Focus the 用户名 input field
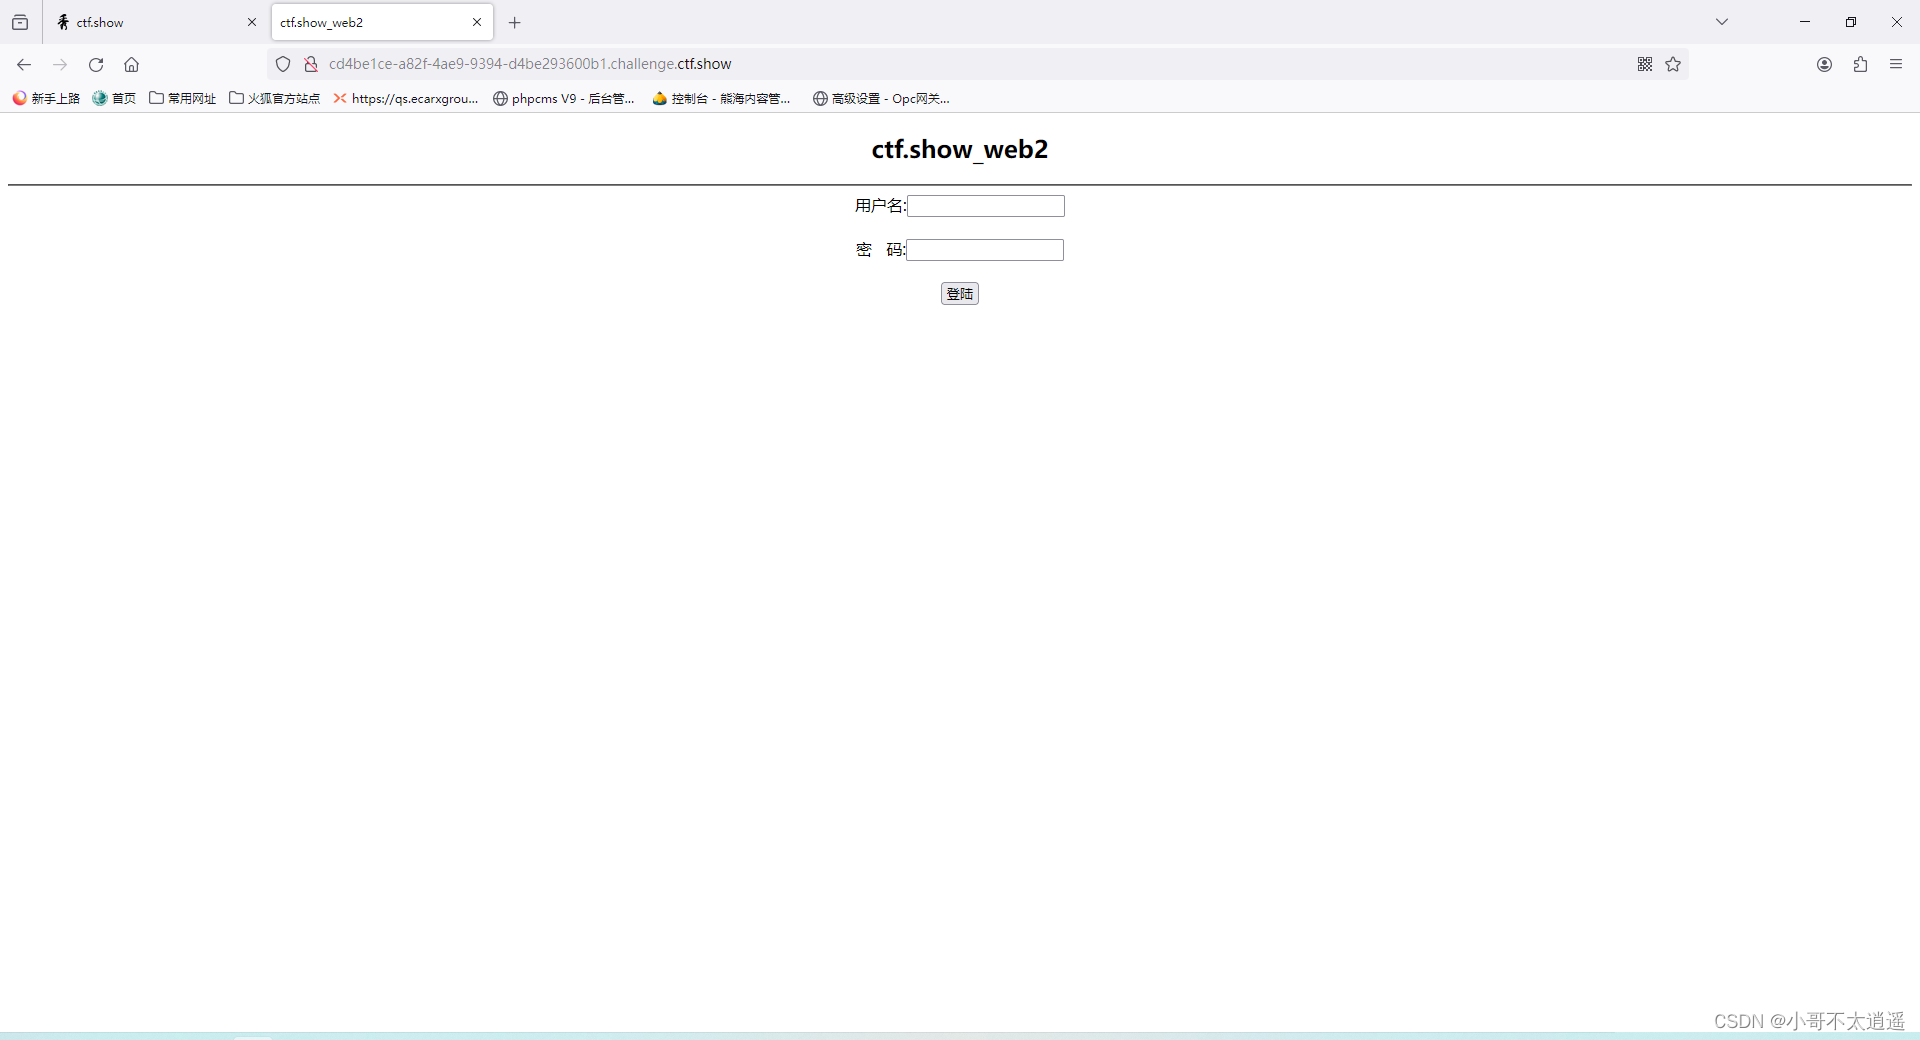 [986, 206]
